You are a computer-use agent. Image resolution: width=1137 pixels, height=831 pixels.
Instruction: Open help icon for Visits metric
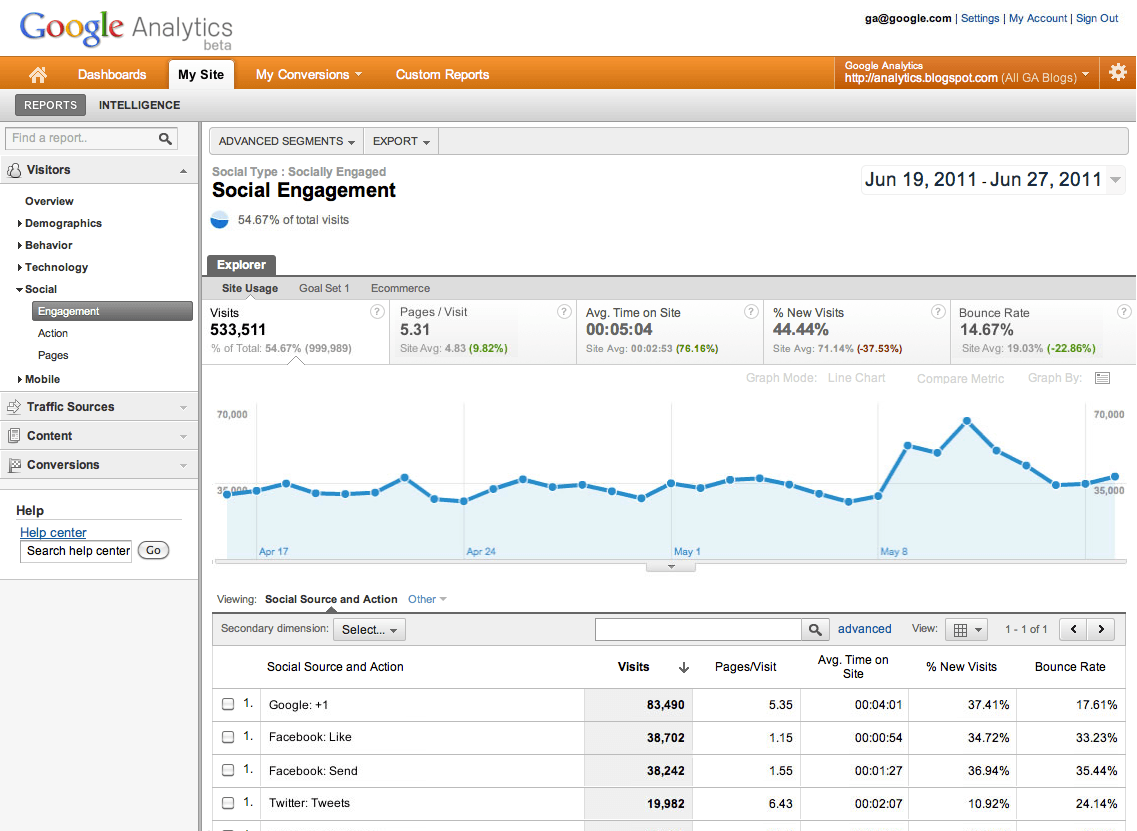pyautogui.click(x=377, y=312)
